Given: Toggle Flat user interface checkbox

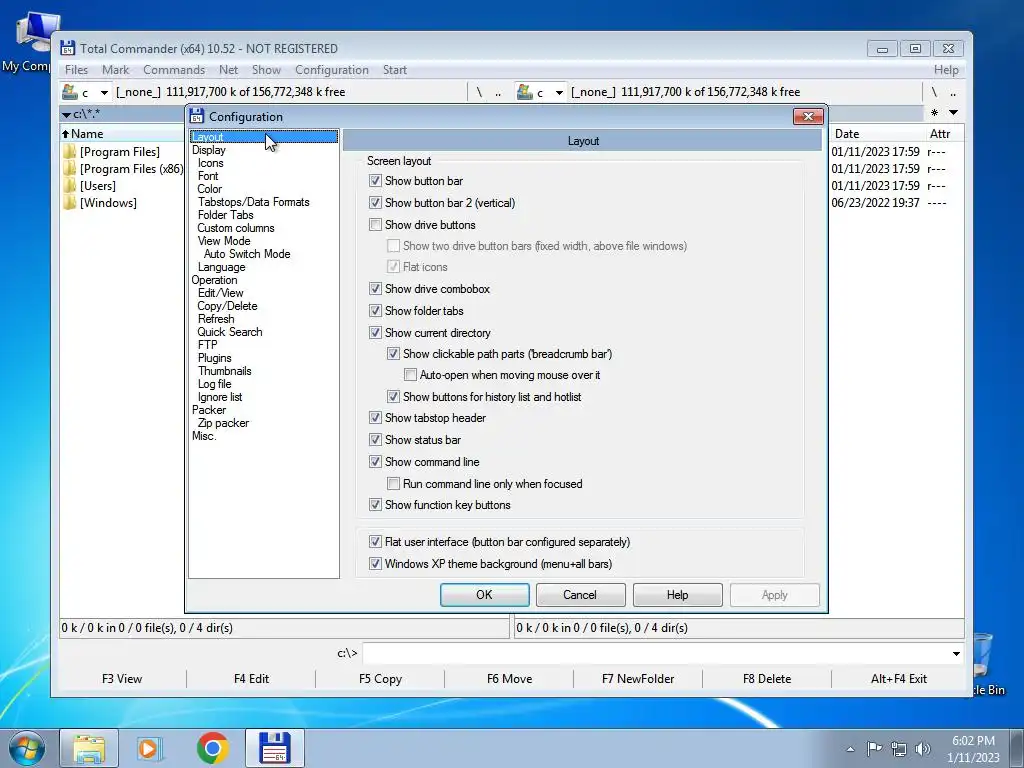Looking at the screenshot, I should (x=375, y=541).
